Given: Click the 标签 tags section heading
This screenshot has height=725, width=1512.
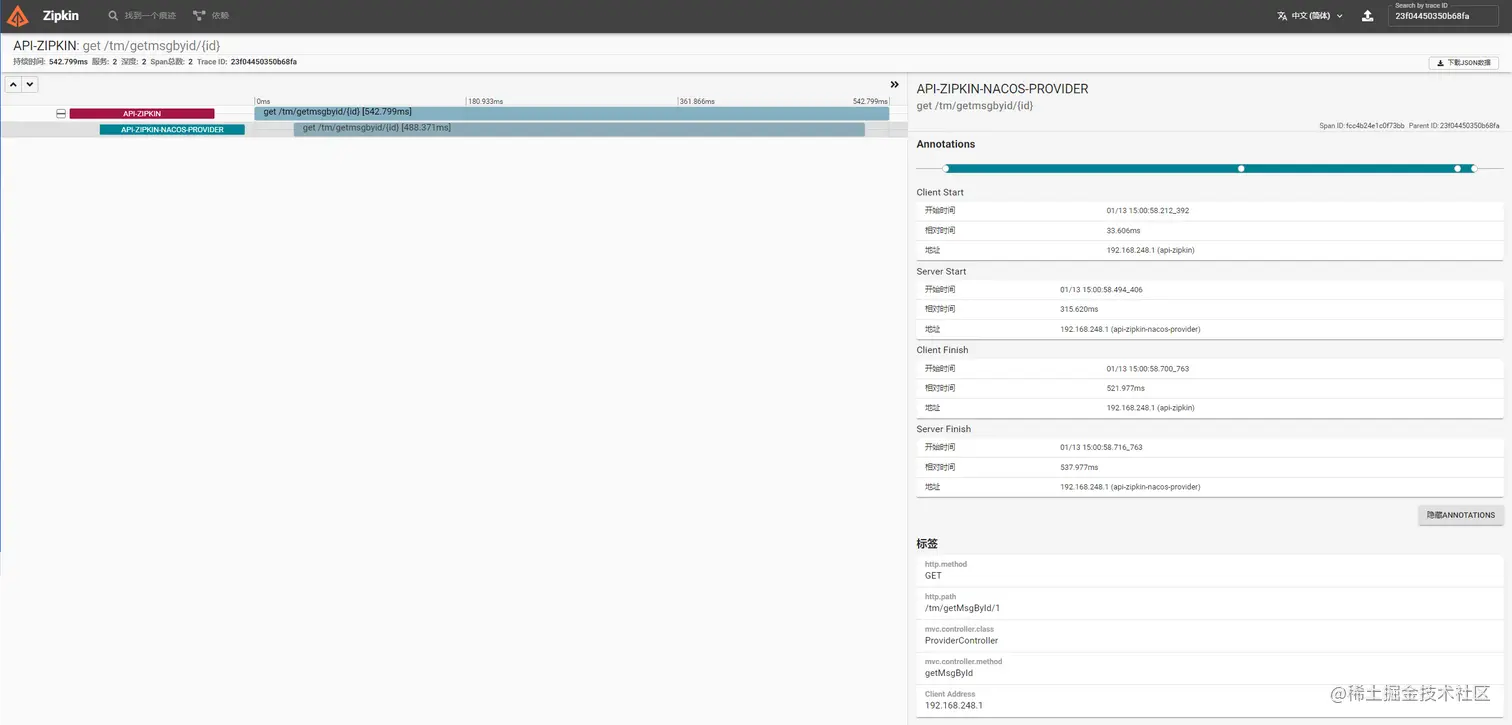Looking at the screenshot, I should [927, 544].
